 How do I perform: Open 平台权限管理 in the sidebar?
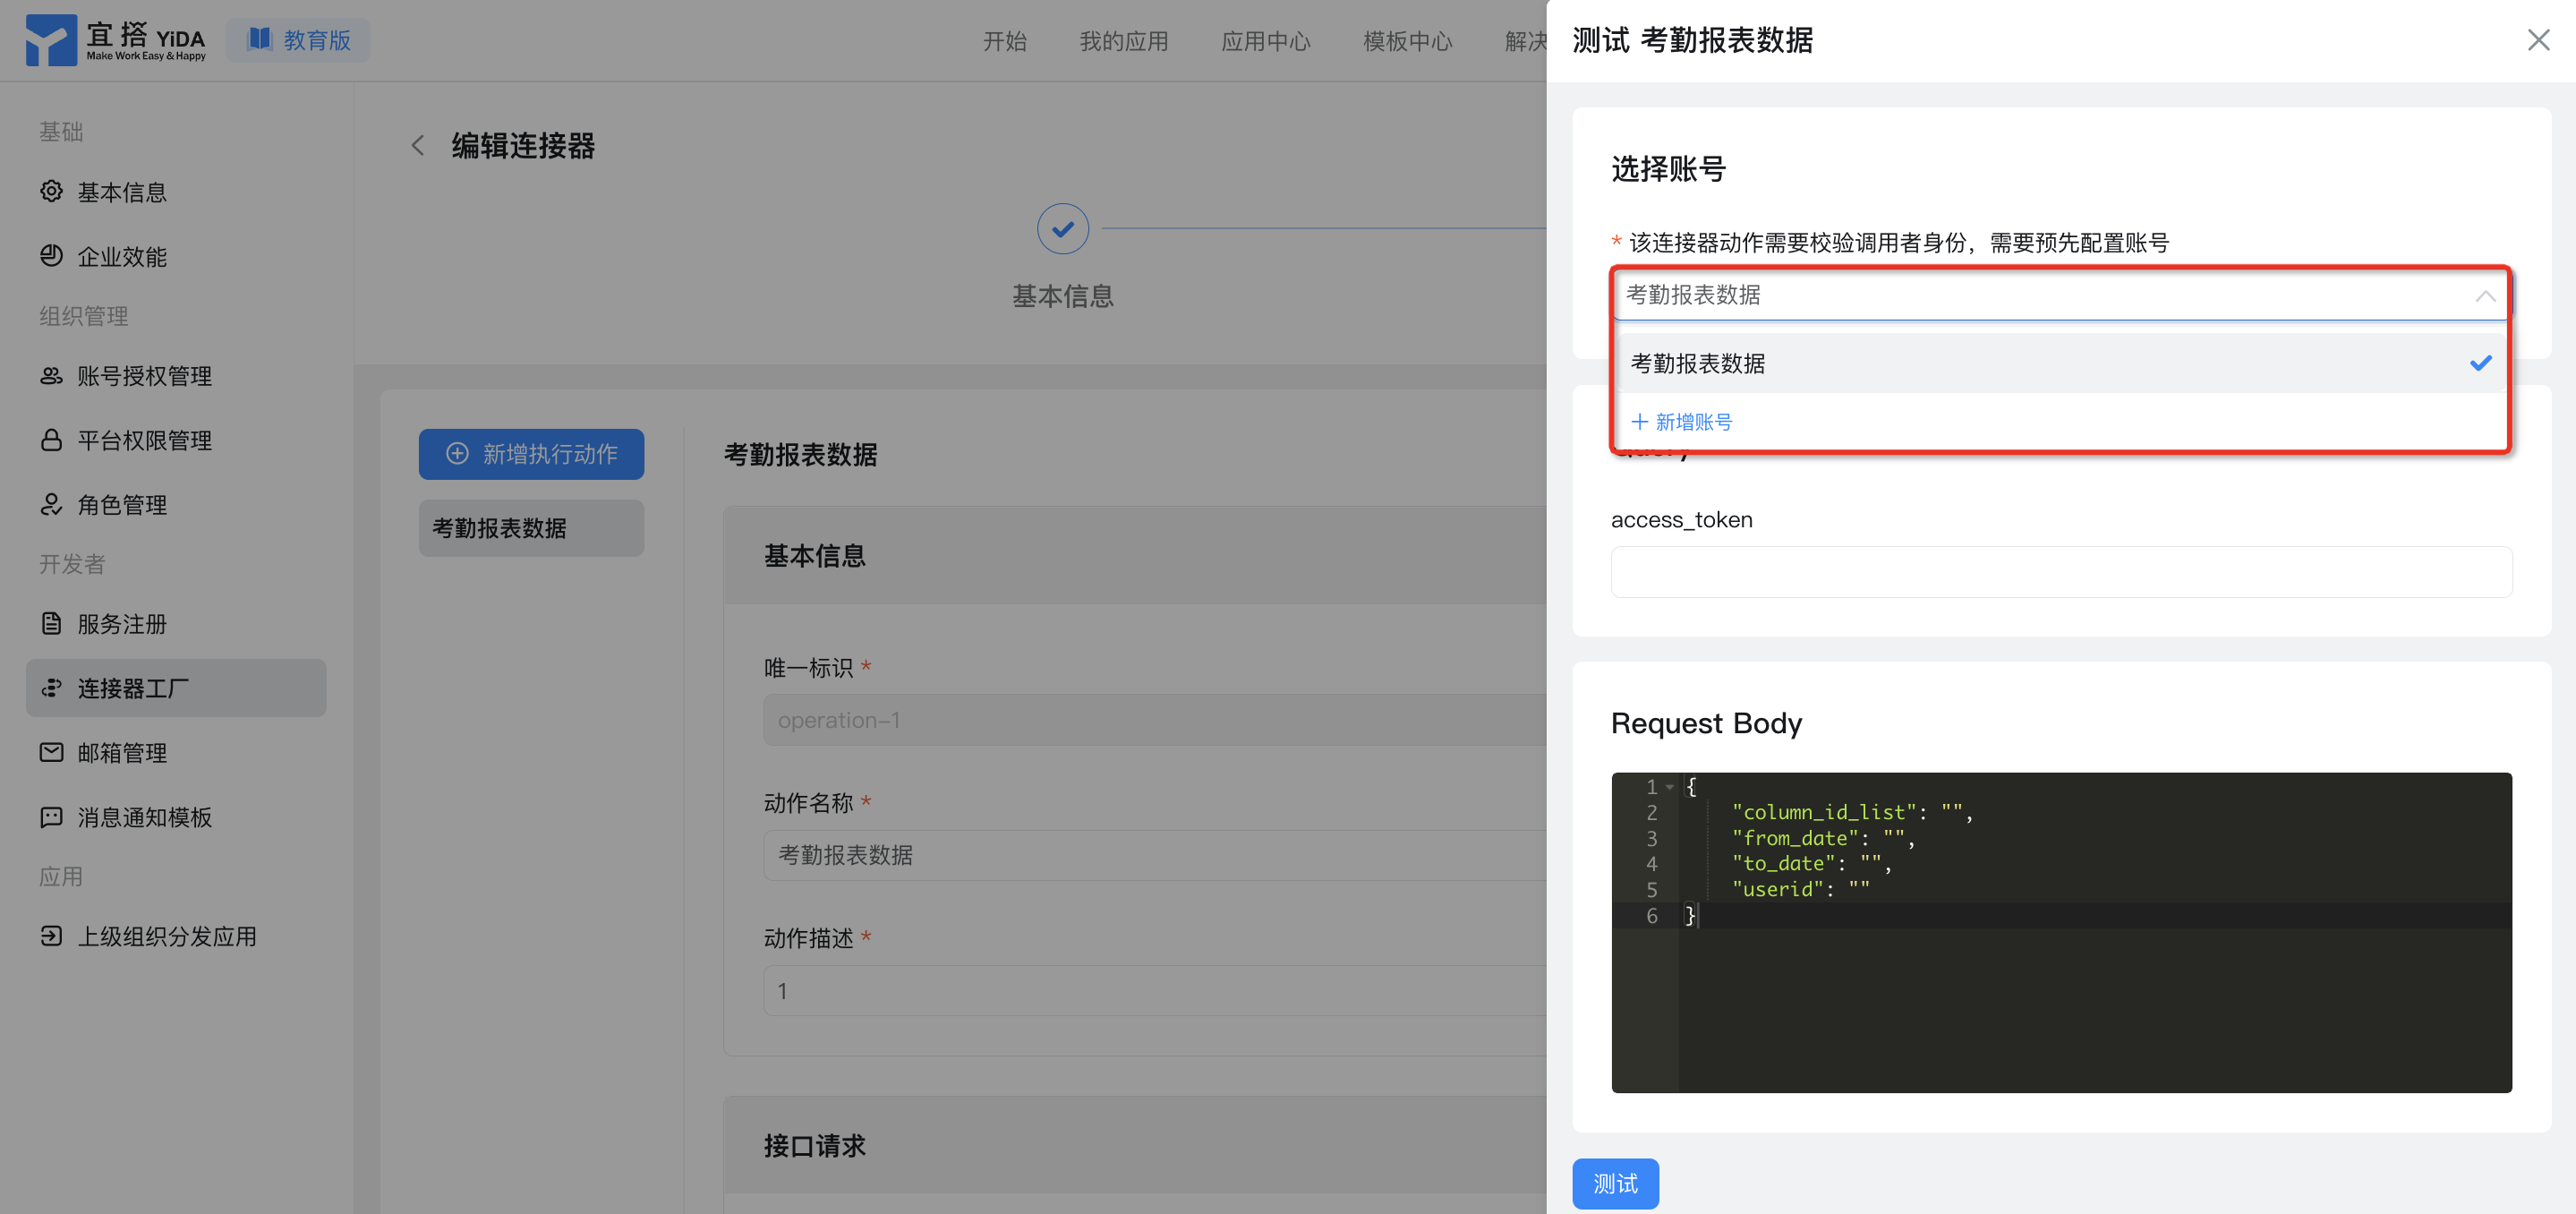click(x=176, y=440)
